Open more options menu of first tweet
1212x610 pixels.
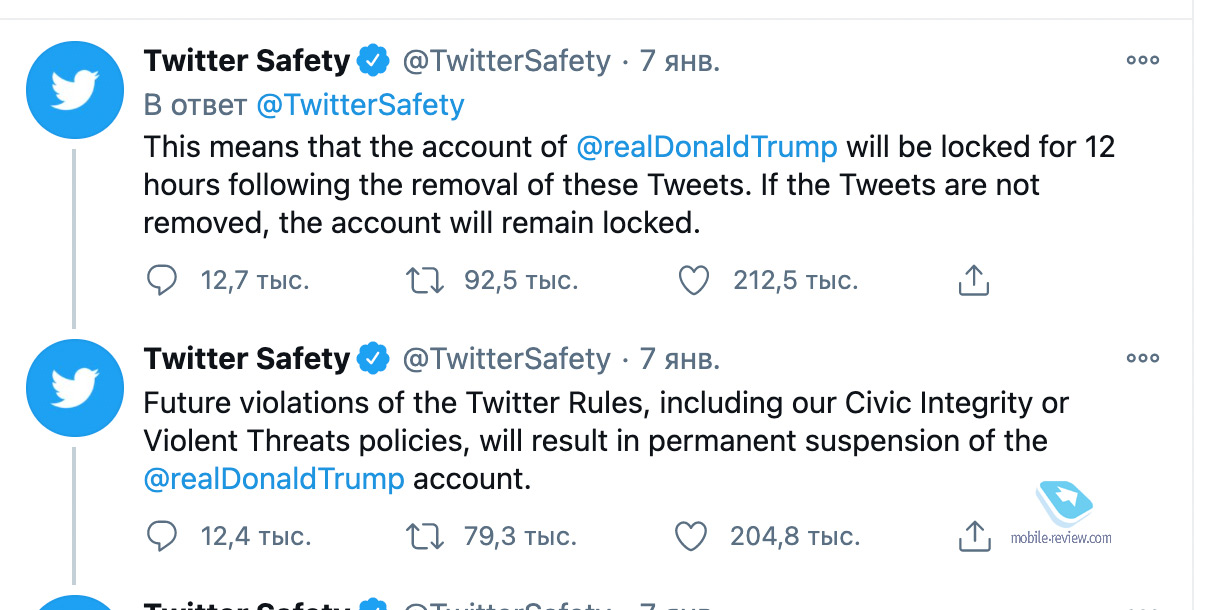[1142, 60]
